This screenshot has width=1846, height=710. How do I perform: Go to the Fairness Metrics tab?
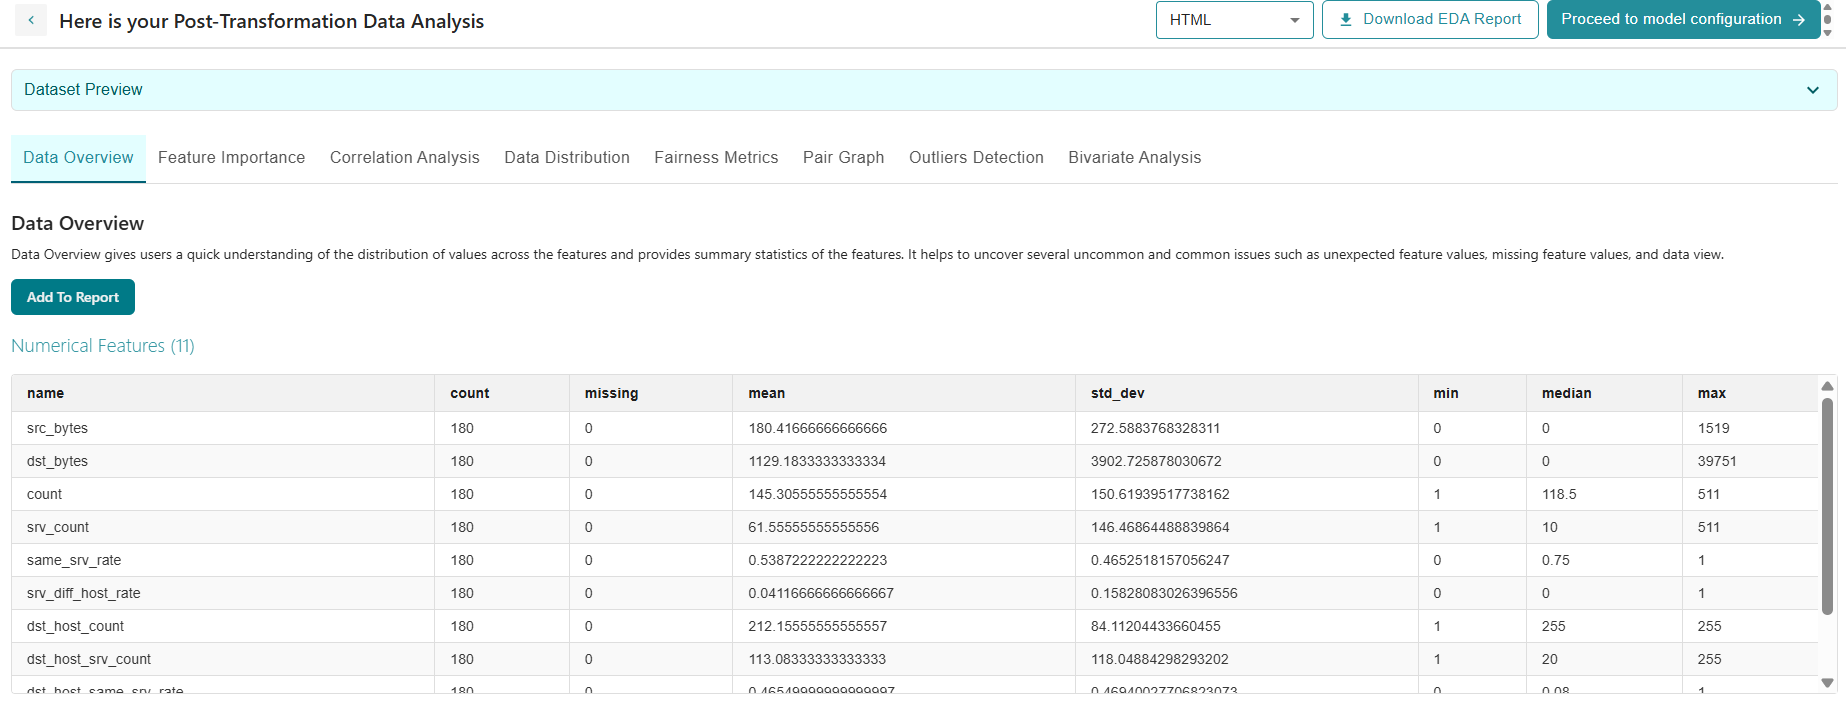tap(716, 158)
